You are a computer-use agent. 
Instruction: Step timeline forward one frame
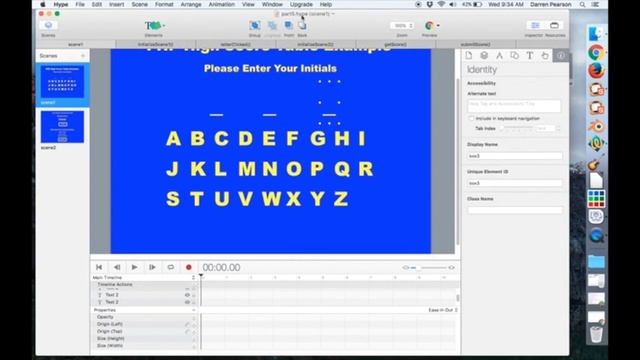coord(152,267)
